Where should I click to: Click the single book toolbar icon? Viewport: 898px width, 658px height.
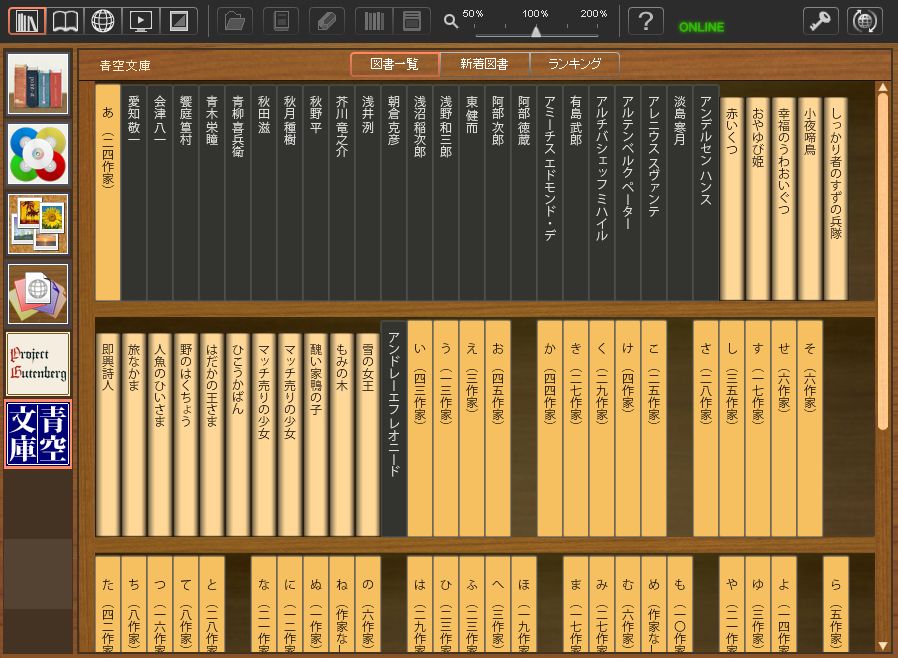click(281, 22)
